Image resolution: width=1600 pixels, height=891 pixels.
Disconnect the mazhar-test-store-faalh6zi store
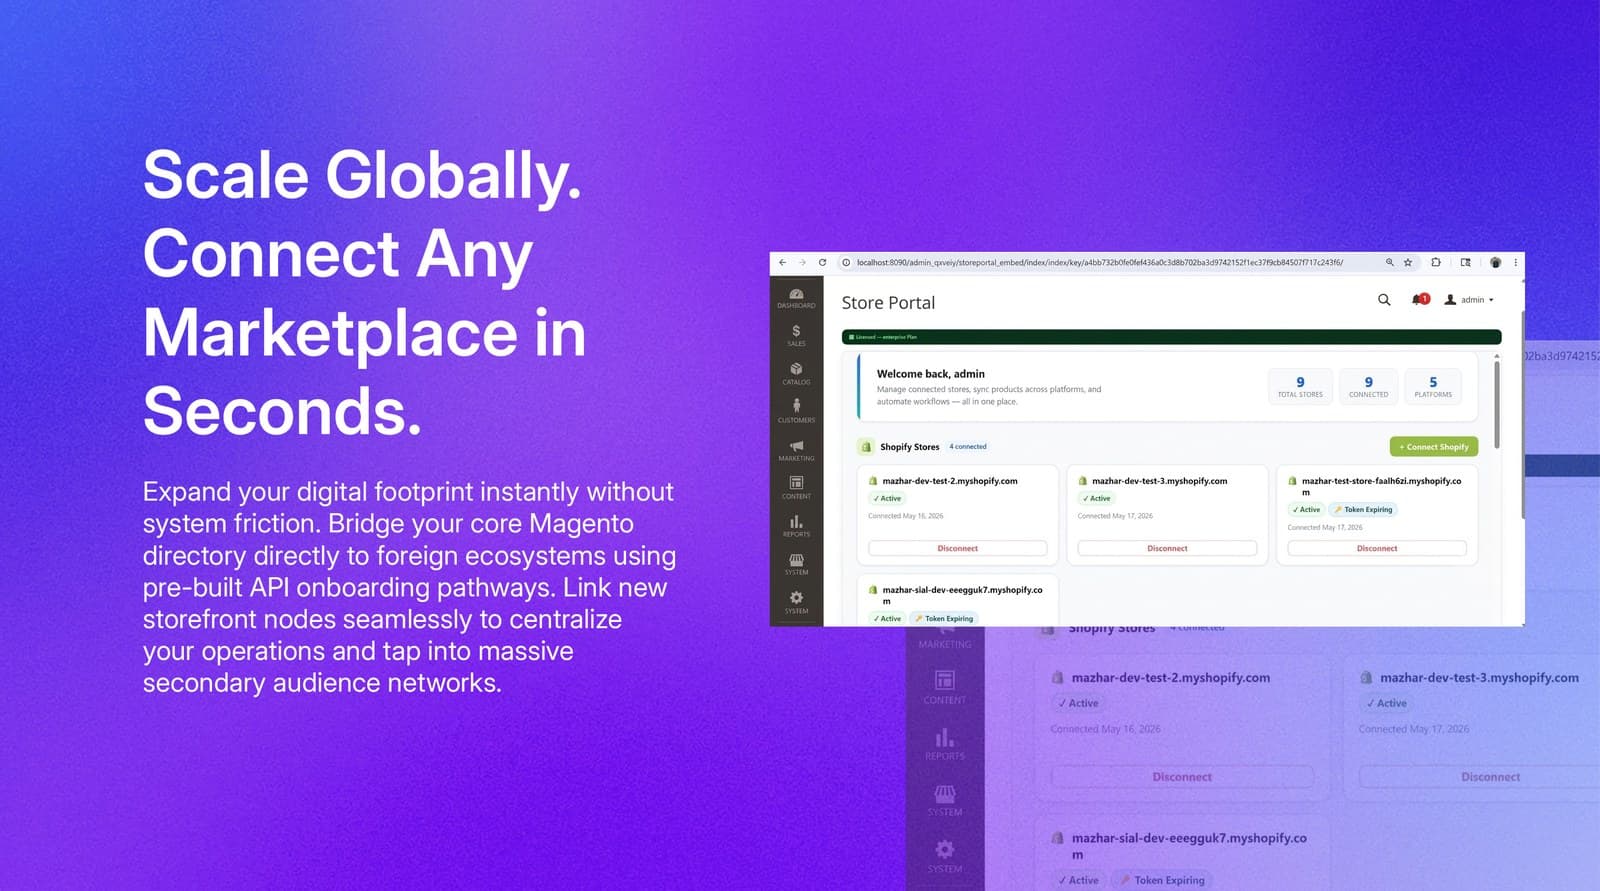tap(1377, 548)
